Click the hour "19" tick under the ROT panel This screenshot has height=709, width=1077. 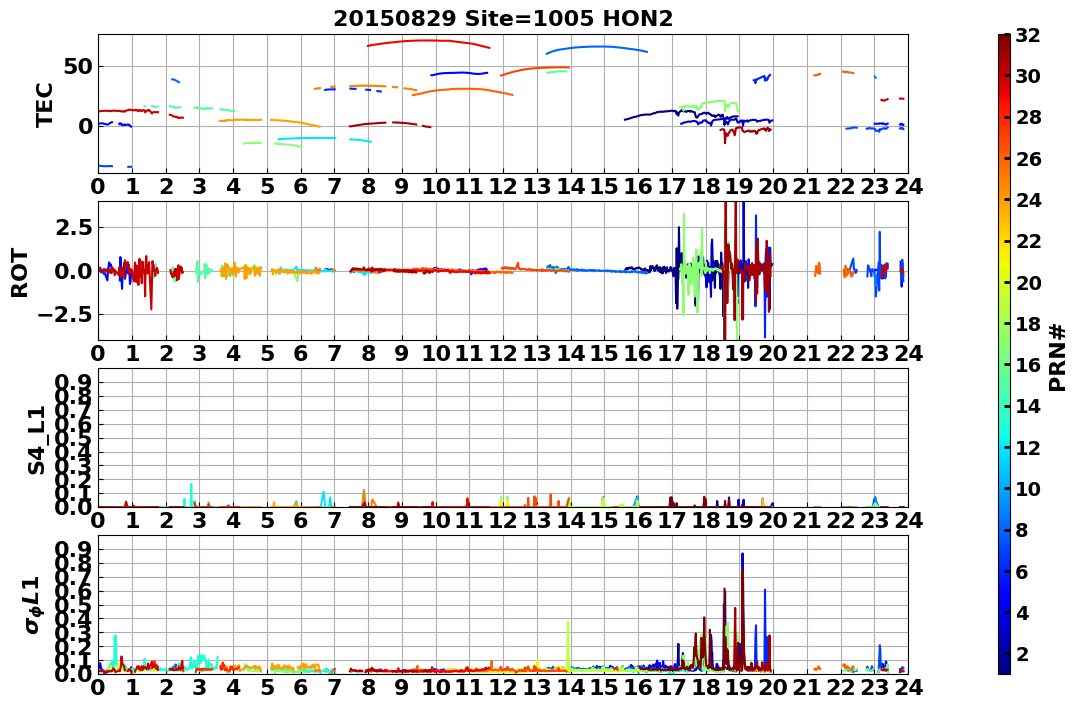[740, 353]
